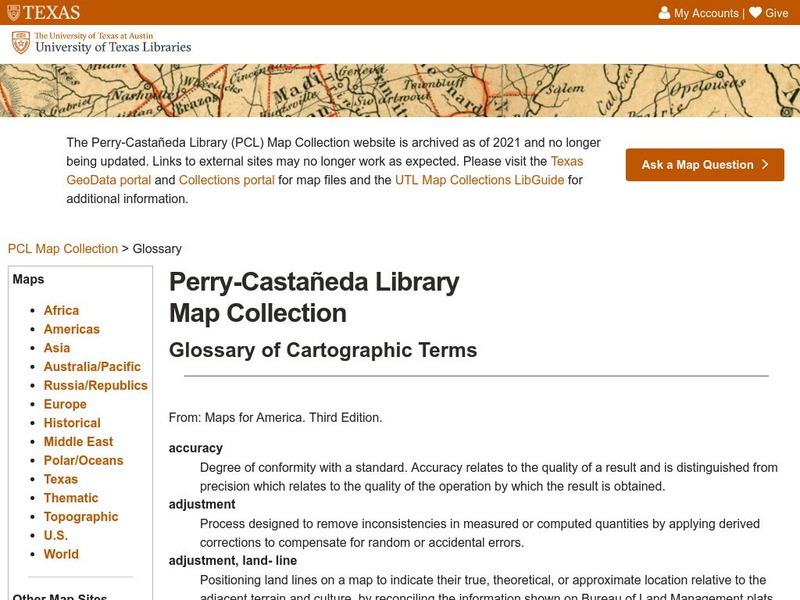Click the 'adjustment' glossary term

click(202, 504)
